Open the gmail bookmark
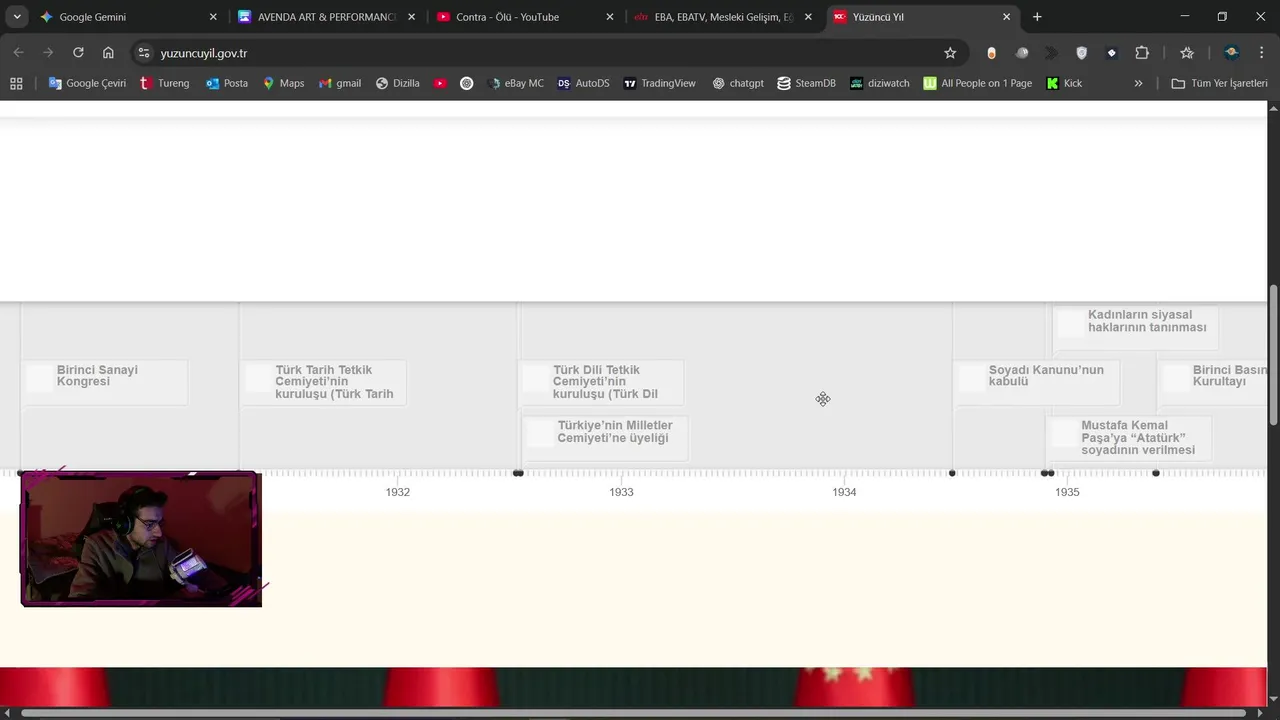 click(340, 83)
